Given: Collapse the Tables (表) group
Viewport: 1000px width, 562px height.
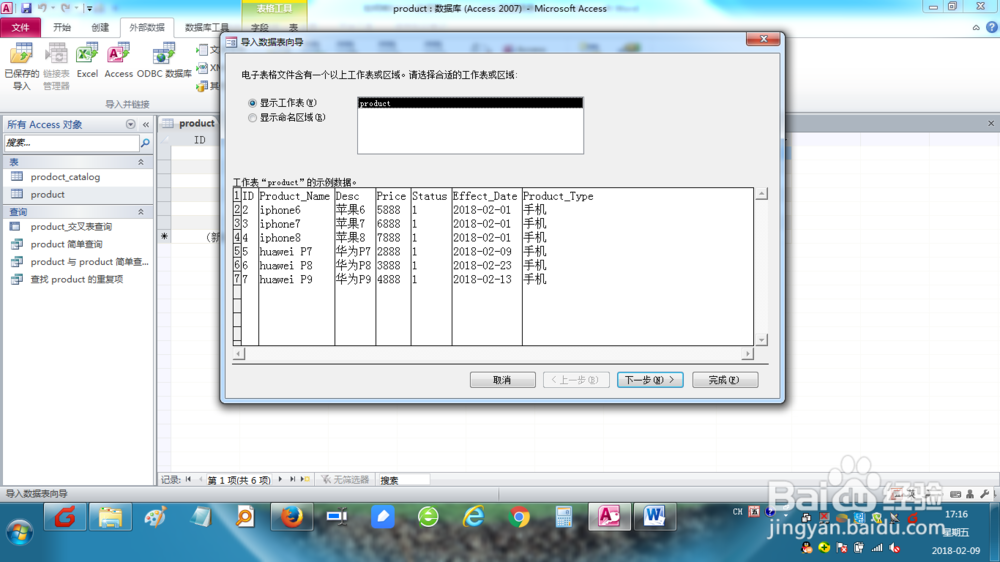Looking at the screenshot, I should pos(141,163).
